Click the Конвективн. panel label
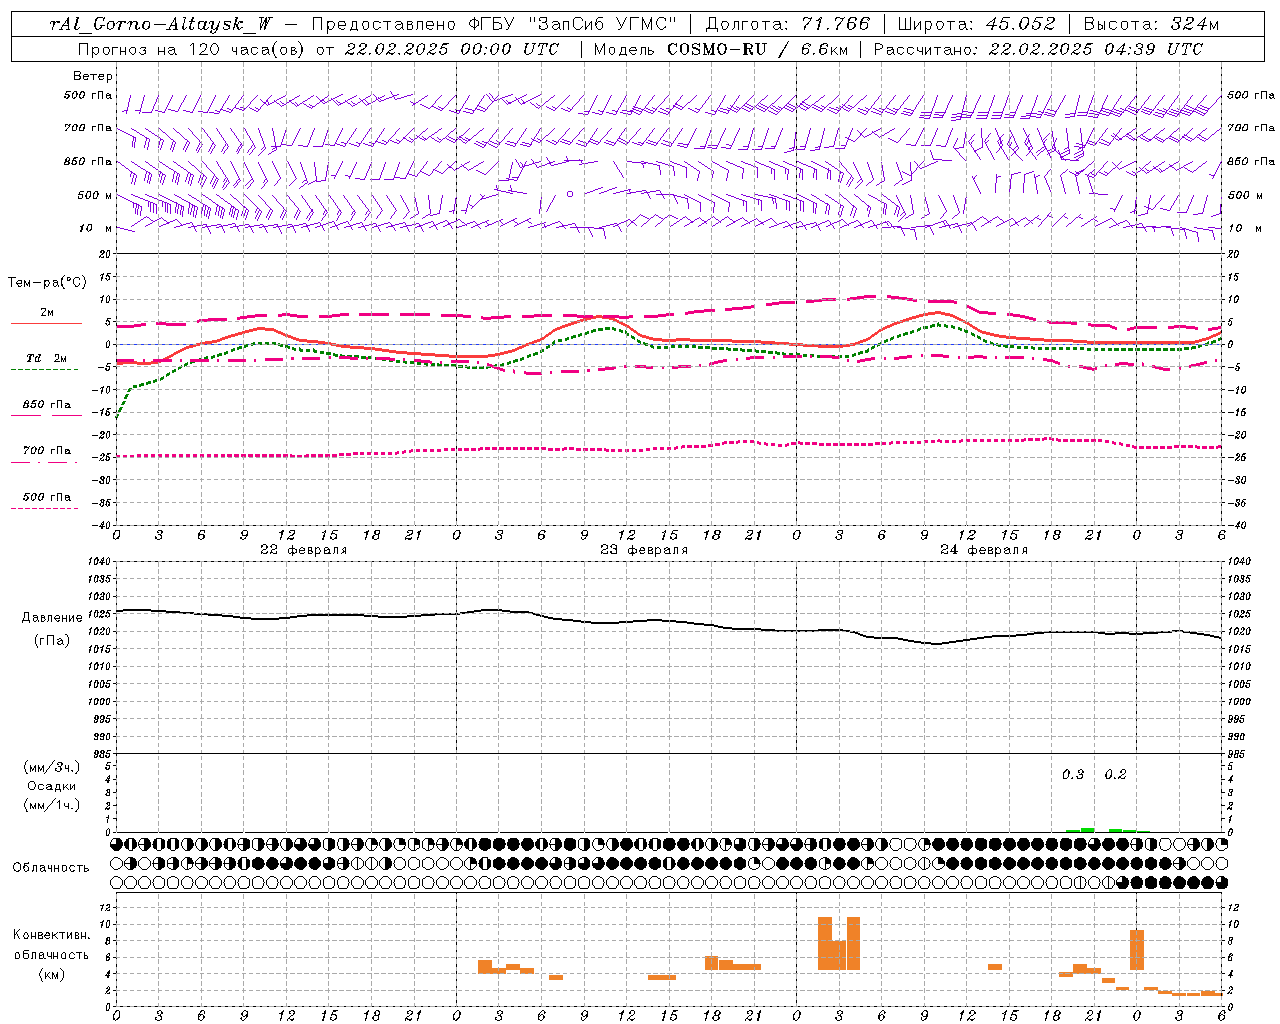 [x=52, y=935]
